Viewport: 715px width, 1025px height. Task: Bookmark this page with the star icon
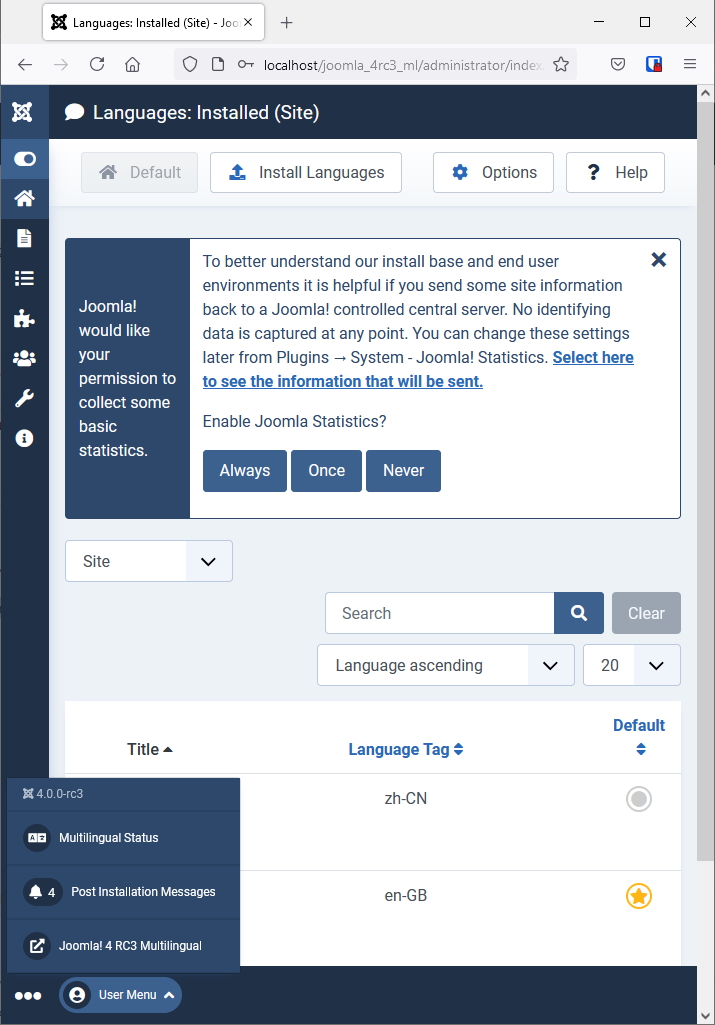click(x=561, y=64)
